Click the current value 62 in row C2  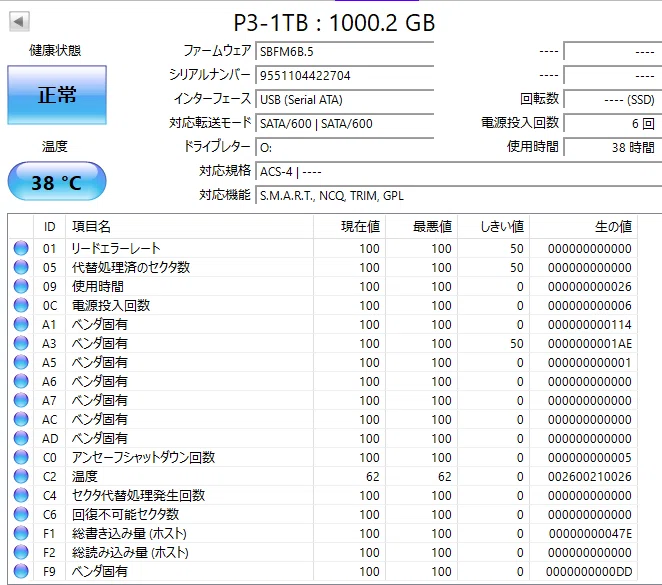(x=372, y=477)
